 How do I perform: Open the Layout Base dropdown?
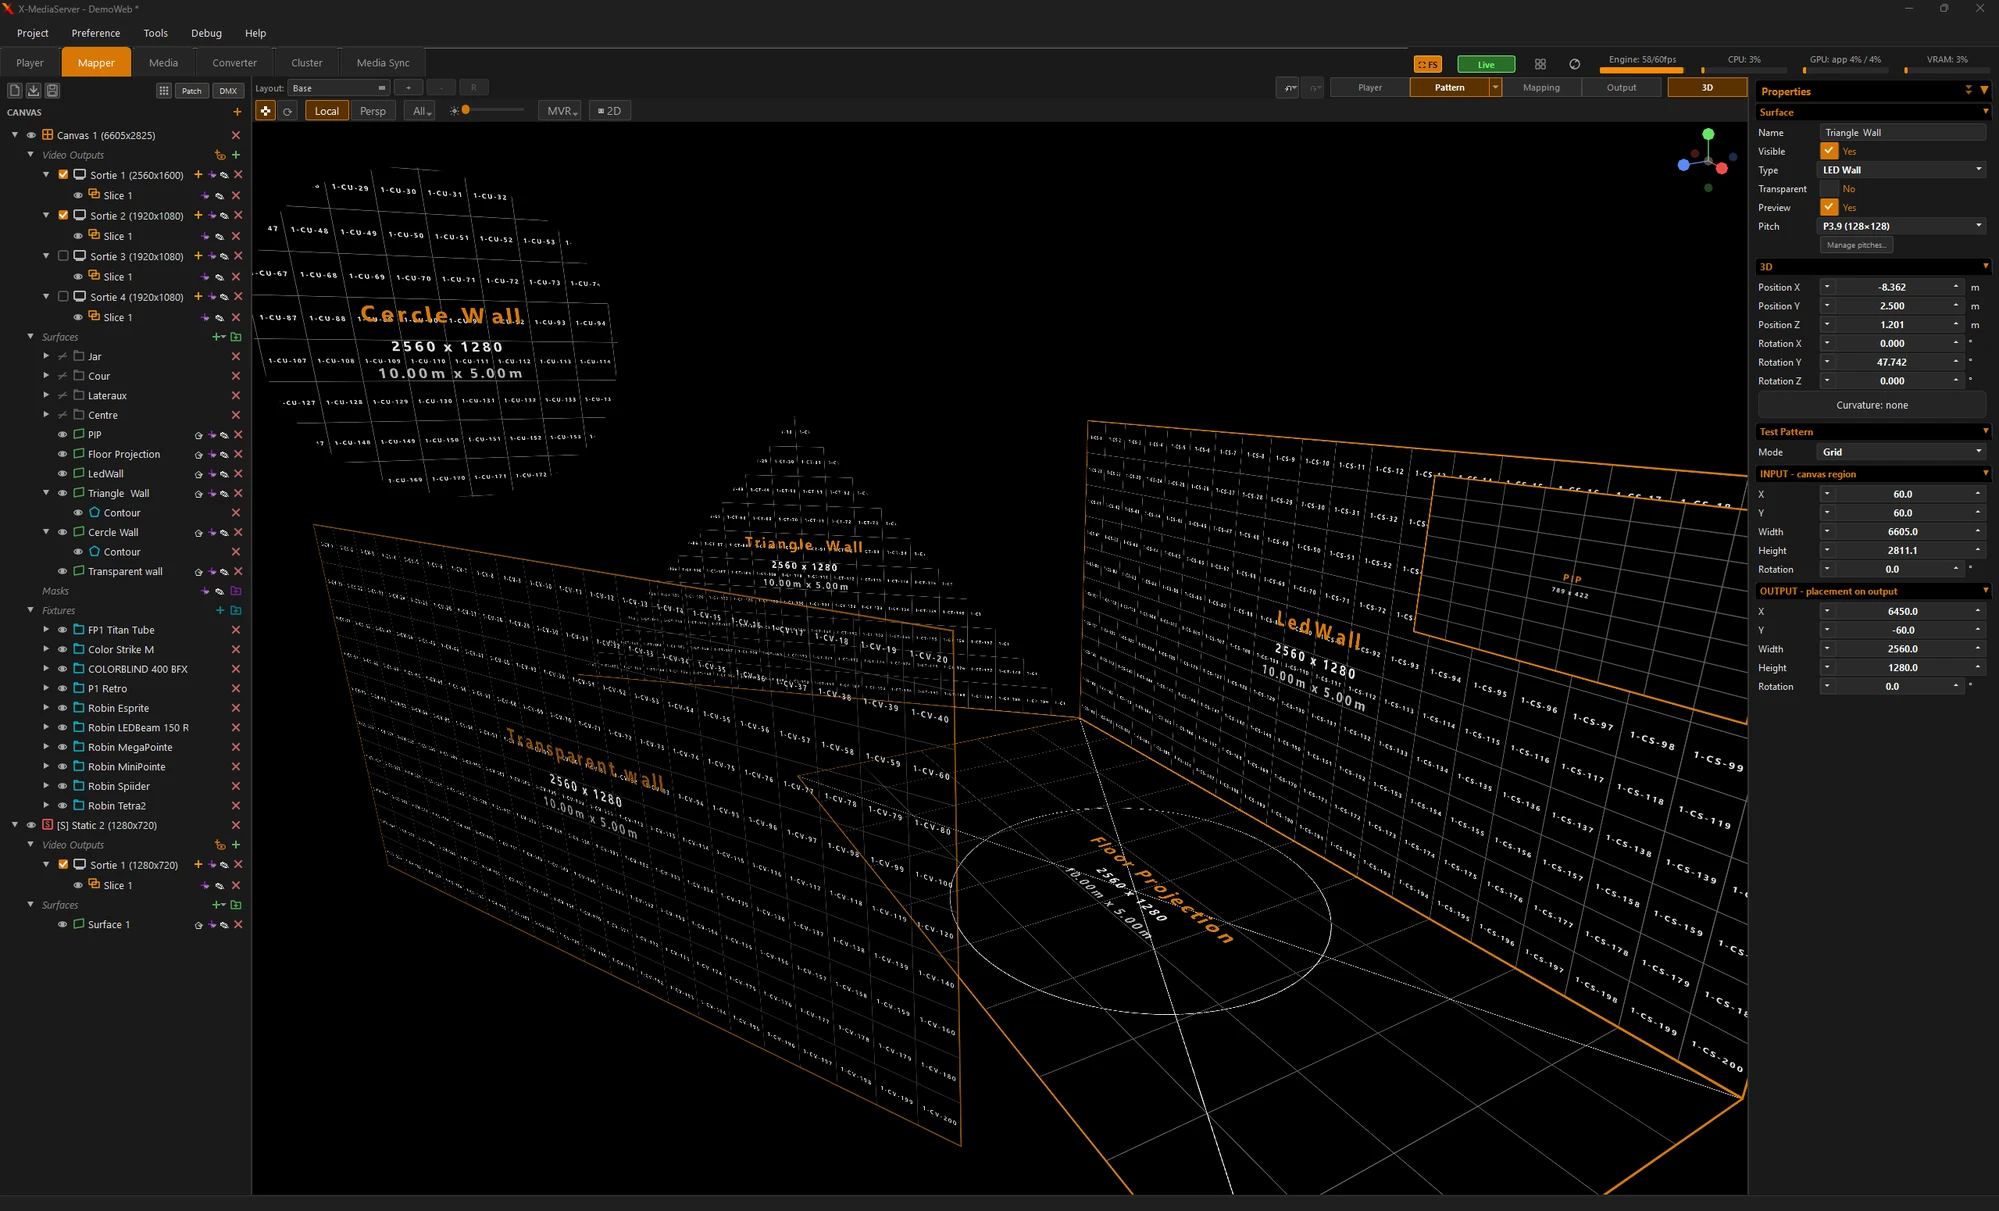[x=338, y=88]
